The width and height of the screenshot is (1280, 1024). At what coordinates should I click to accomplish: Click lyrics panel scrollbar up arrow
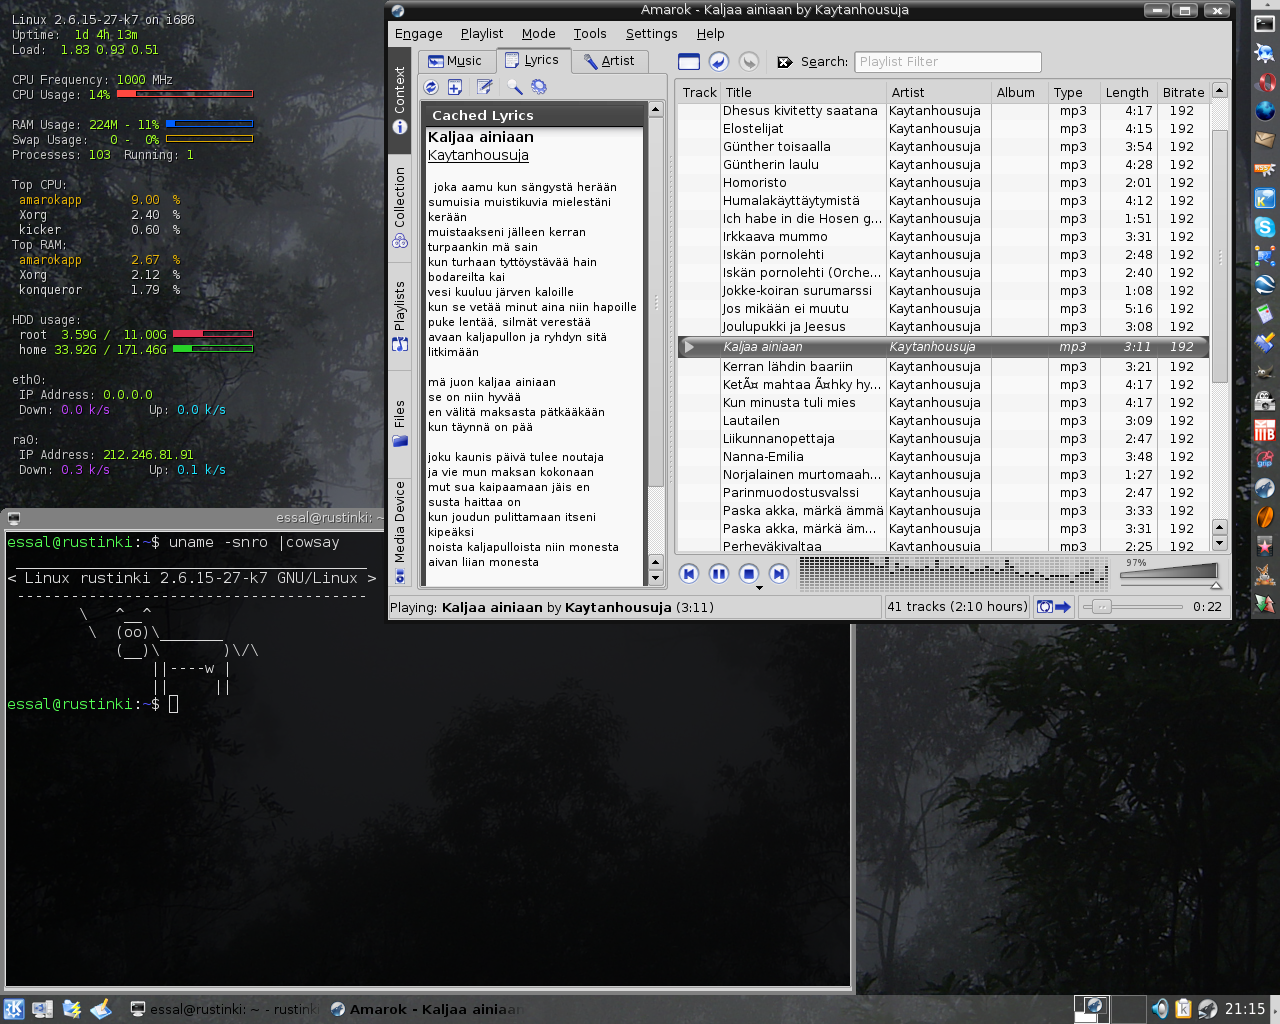(x=656, y=109)
